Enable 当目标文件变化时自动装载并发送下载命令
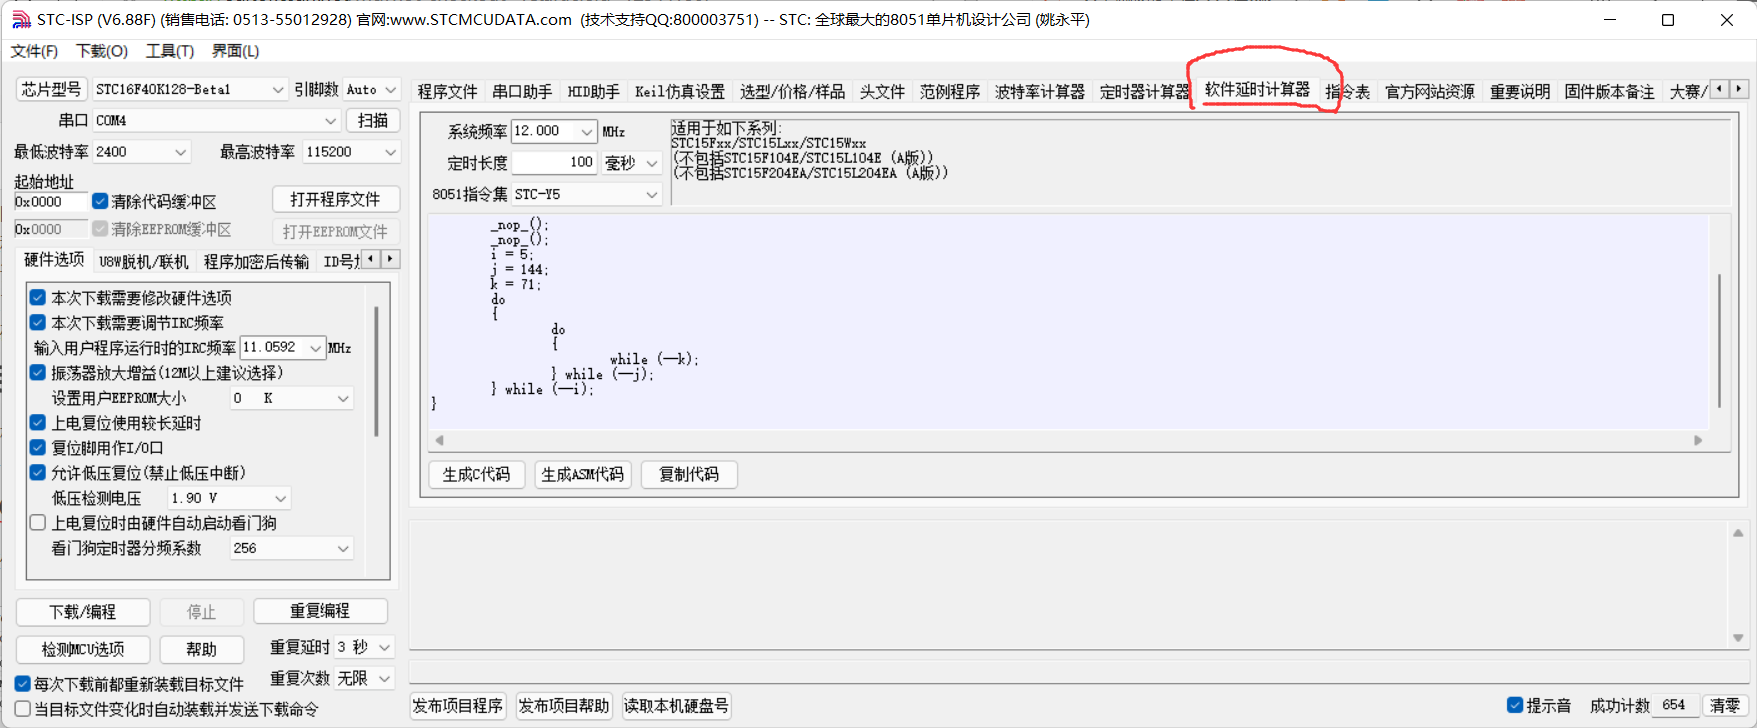This screenshot has height=728, width=1757. (22, 709)
